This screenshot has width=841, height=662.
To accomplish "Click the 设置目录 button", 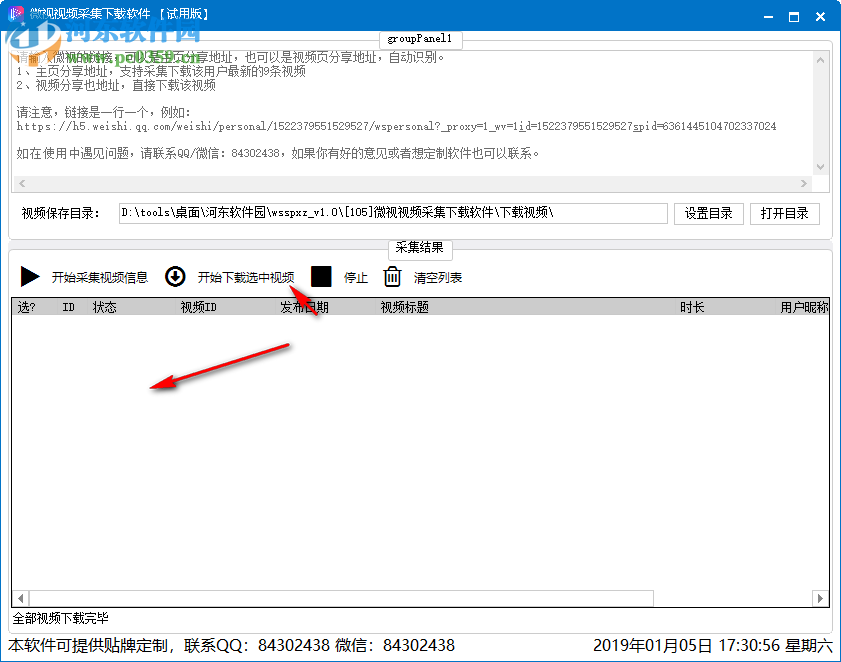I will (x=708, y=213).
